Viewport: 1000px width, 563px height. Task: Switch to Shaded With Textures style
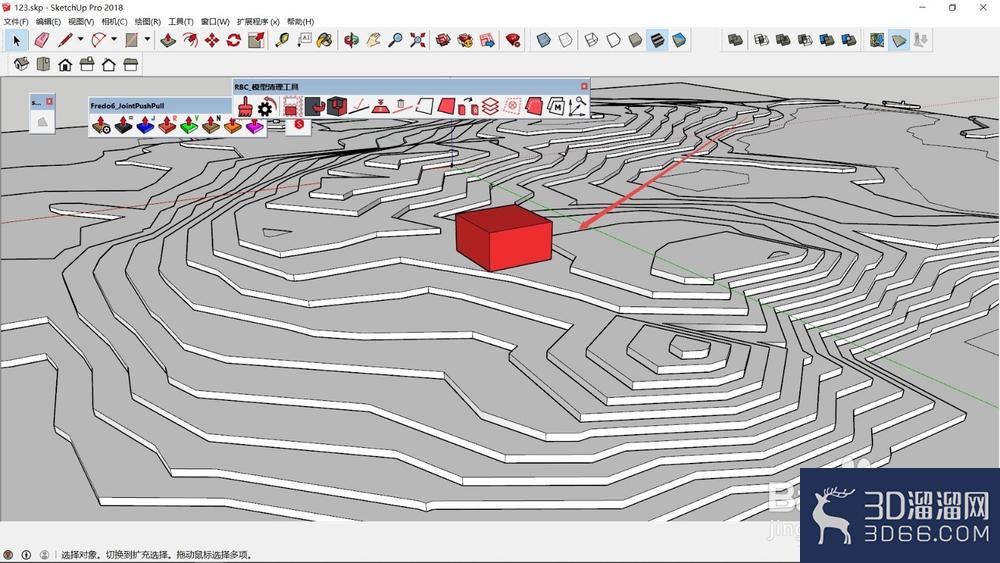[658, 40]
